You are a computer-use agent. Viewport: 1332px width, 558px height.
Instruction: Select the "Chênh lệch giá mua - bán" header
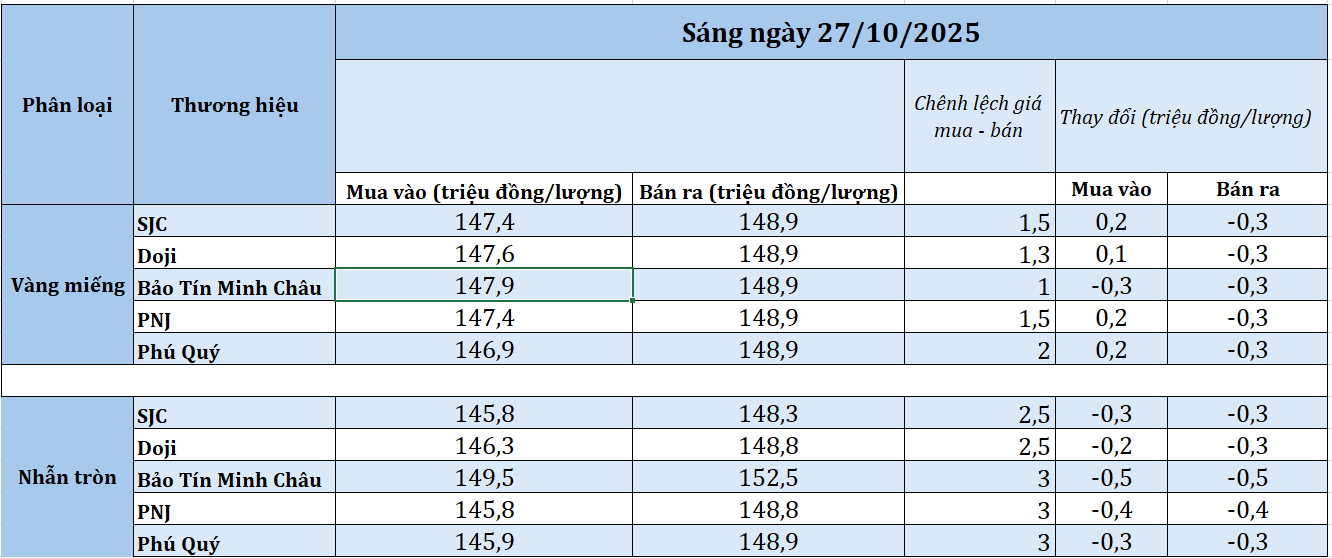pyautogui.click(x=978, y=116)
